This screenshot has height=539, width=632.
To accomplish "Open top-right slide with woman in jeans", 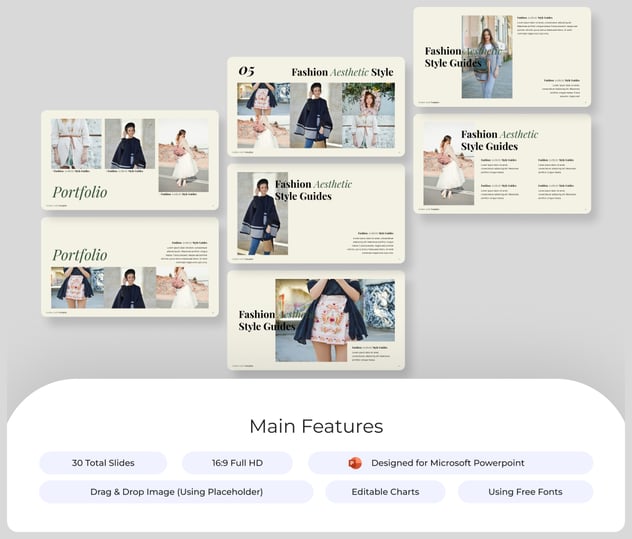I will (502, 56).
